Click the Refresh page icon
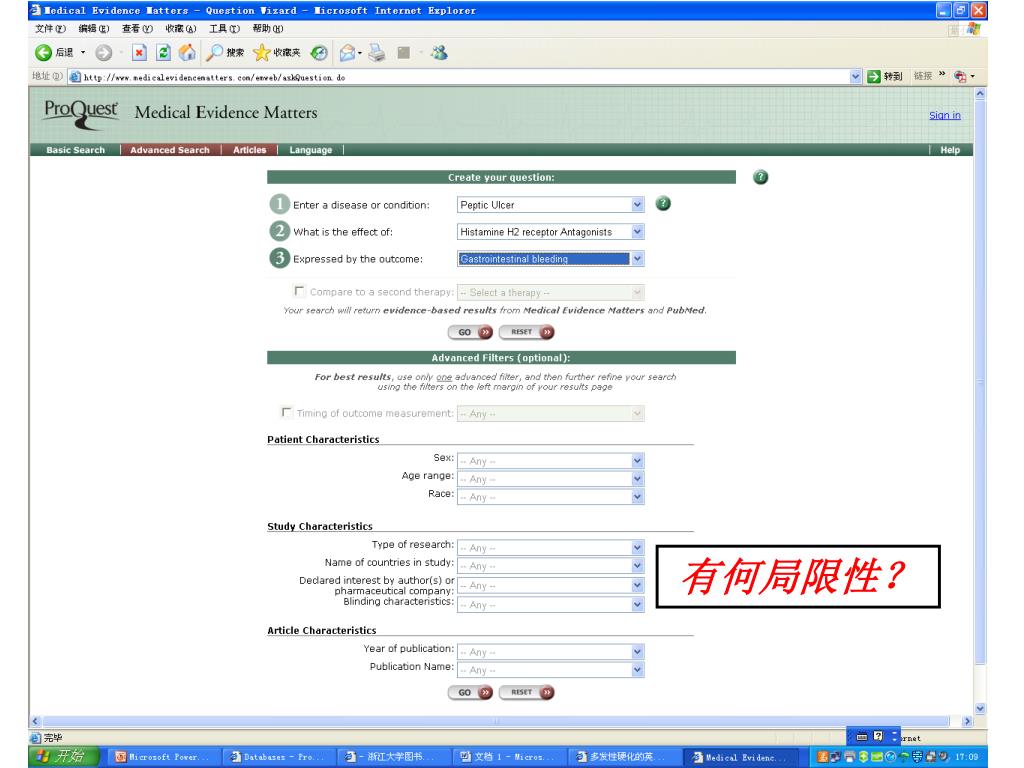The width and height of the screenshot is (1024, 768). (164, 53)
